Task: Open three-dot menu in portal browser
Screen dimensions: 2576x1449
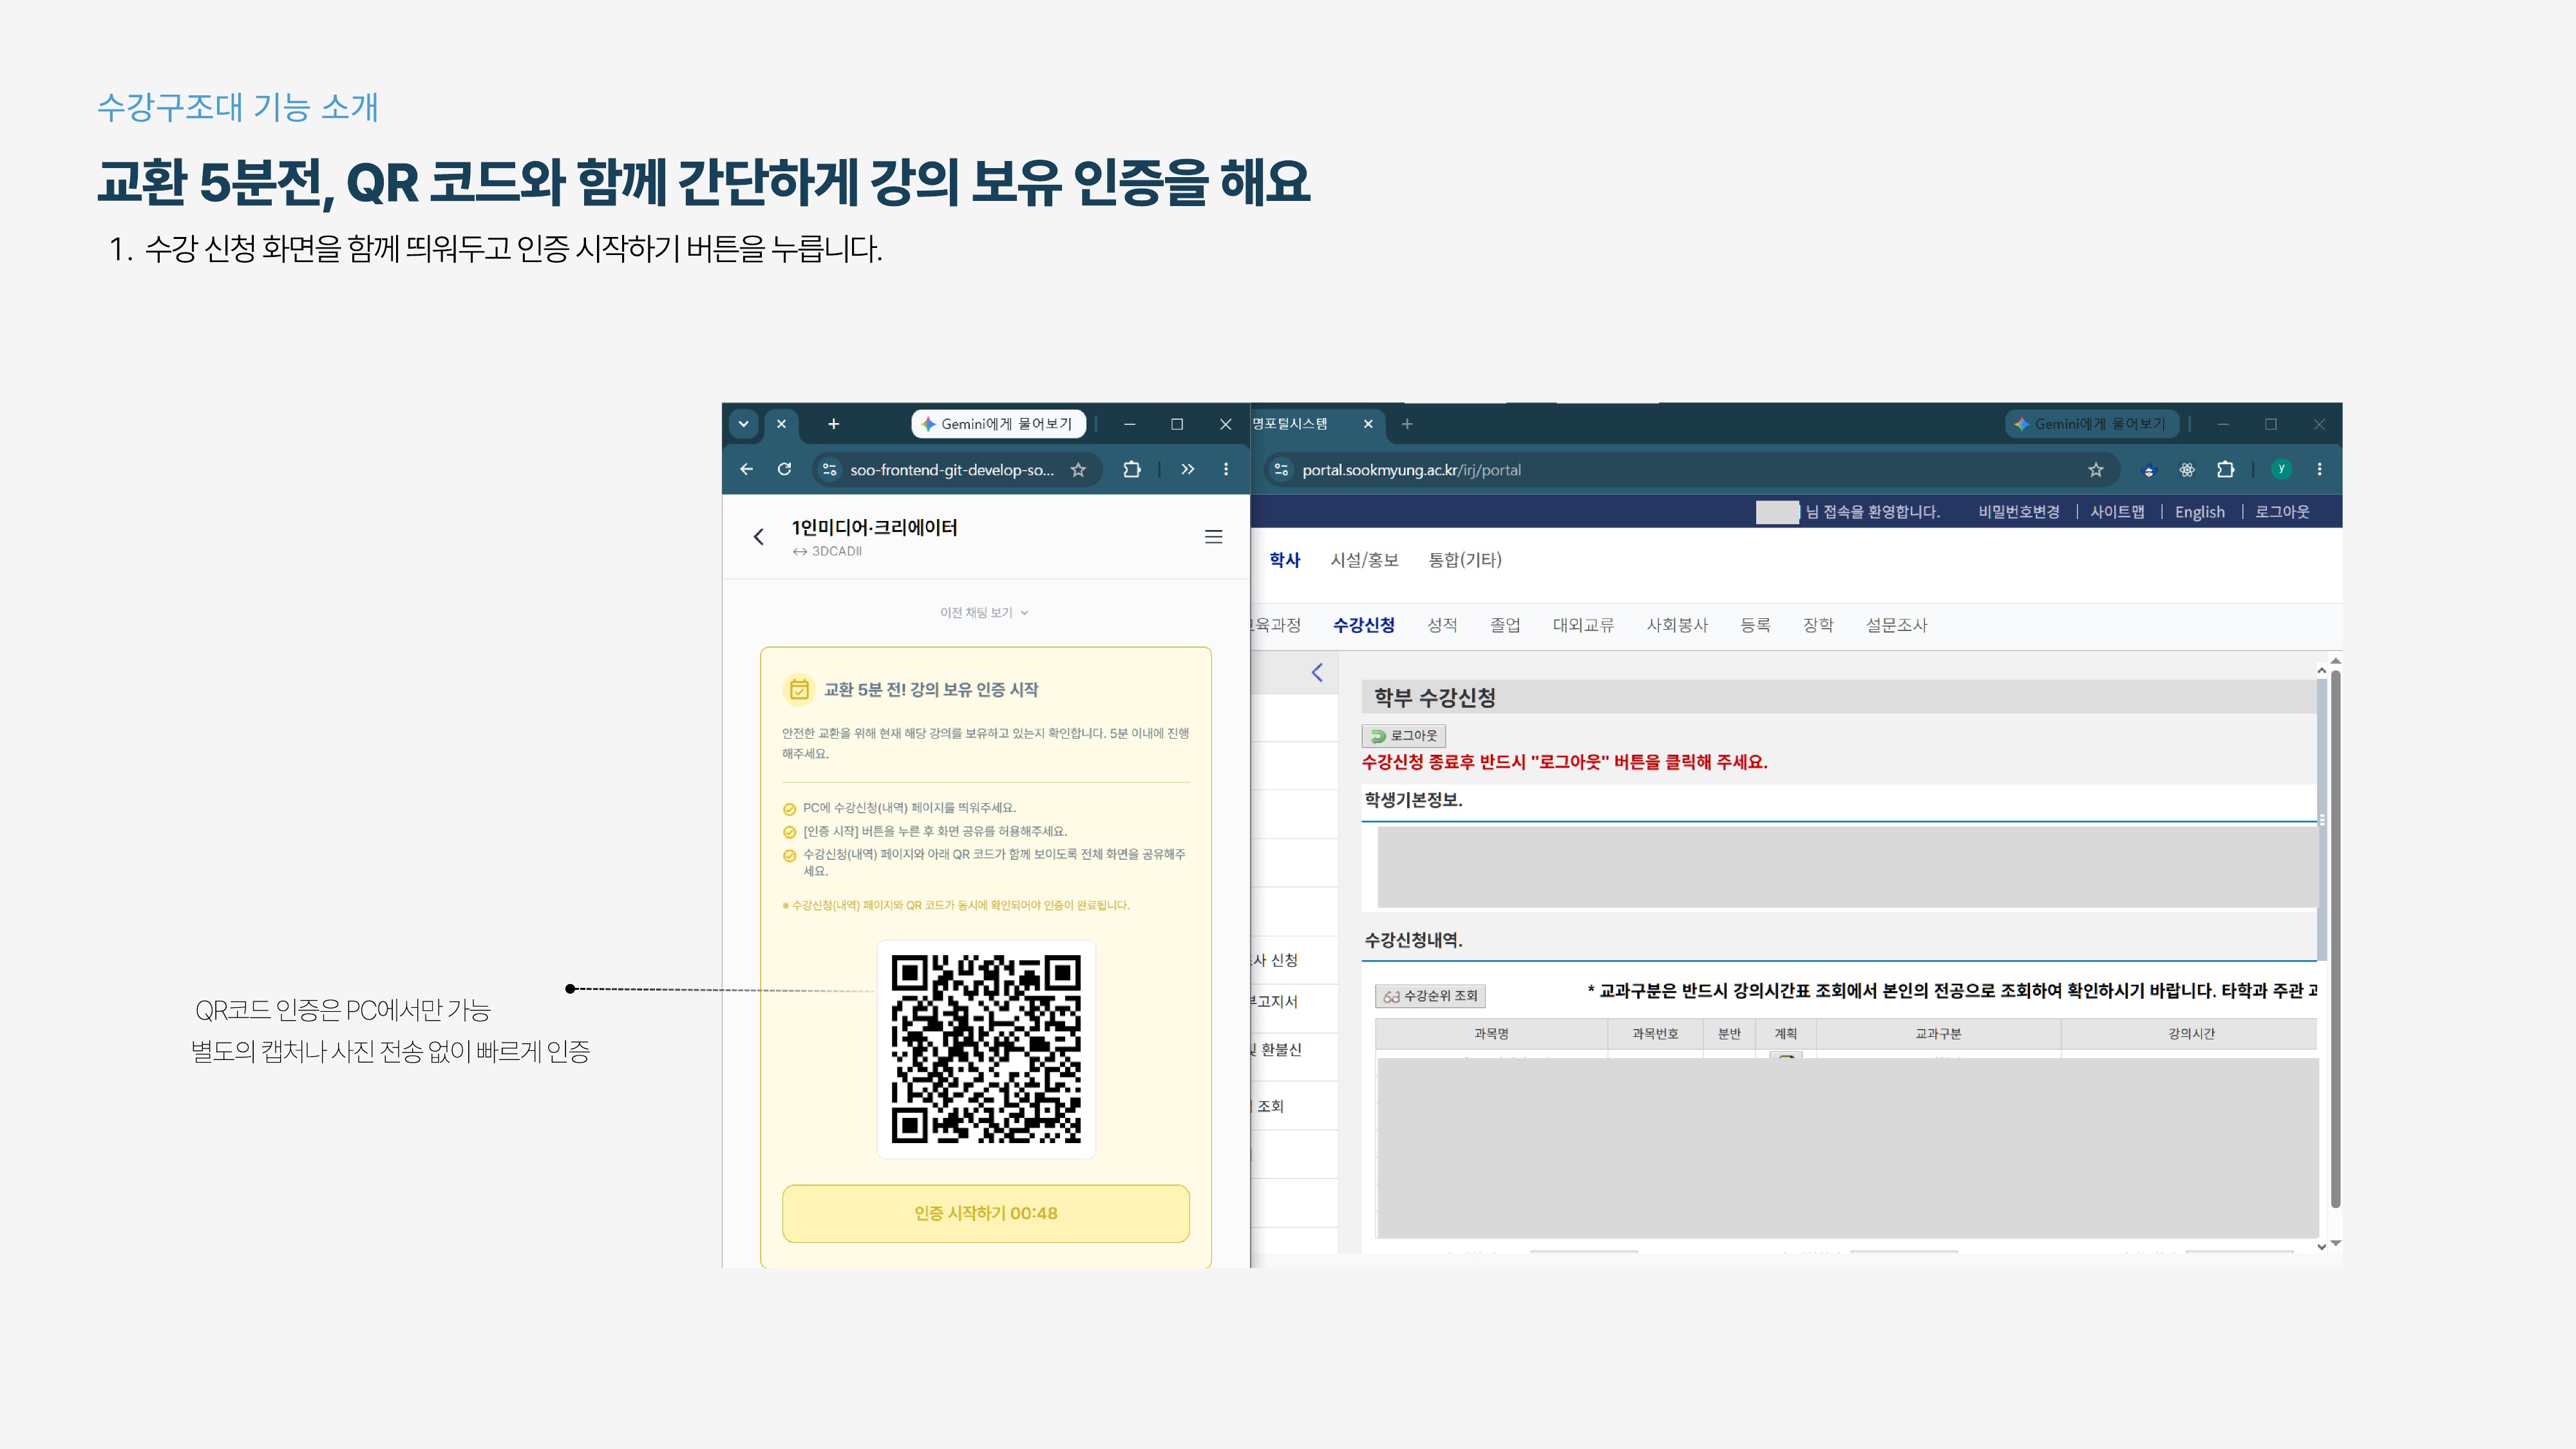Action: [2319, 469]
